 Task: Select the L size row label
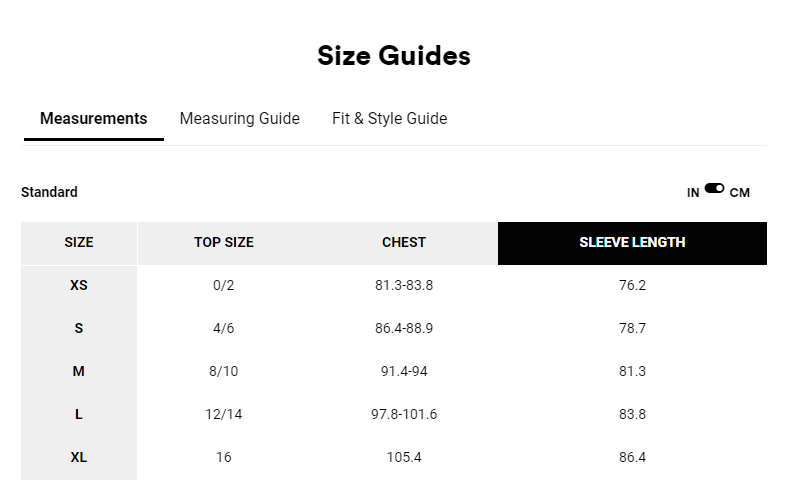79,415
